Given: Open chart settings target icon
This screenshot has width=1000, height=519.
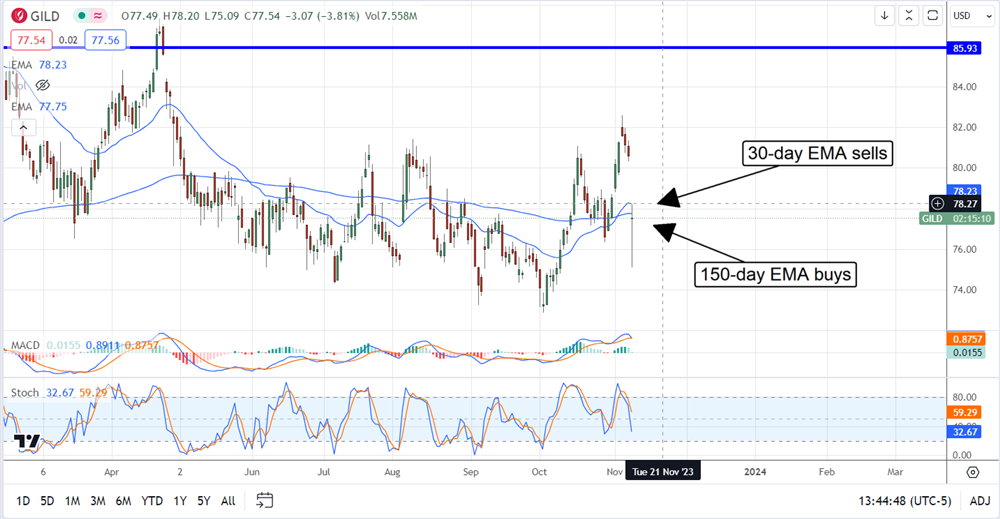Looking at the screenshot, I should [x=973, y=472].
